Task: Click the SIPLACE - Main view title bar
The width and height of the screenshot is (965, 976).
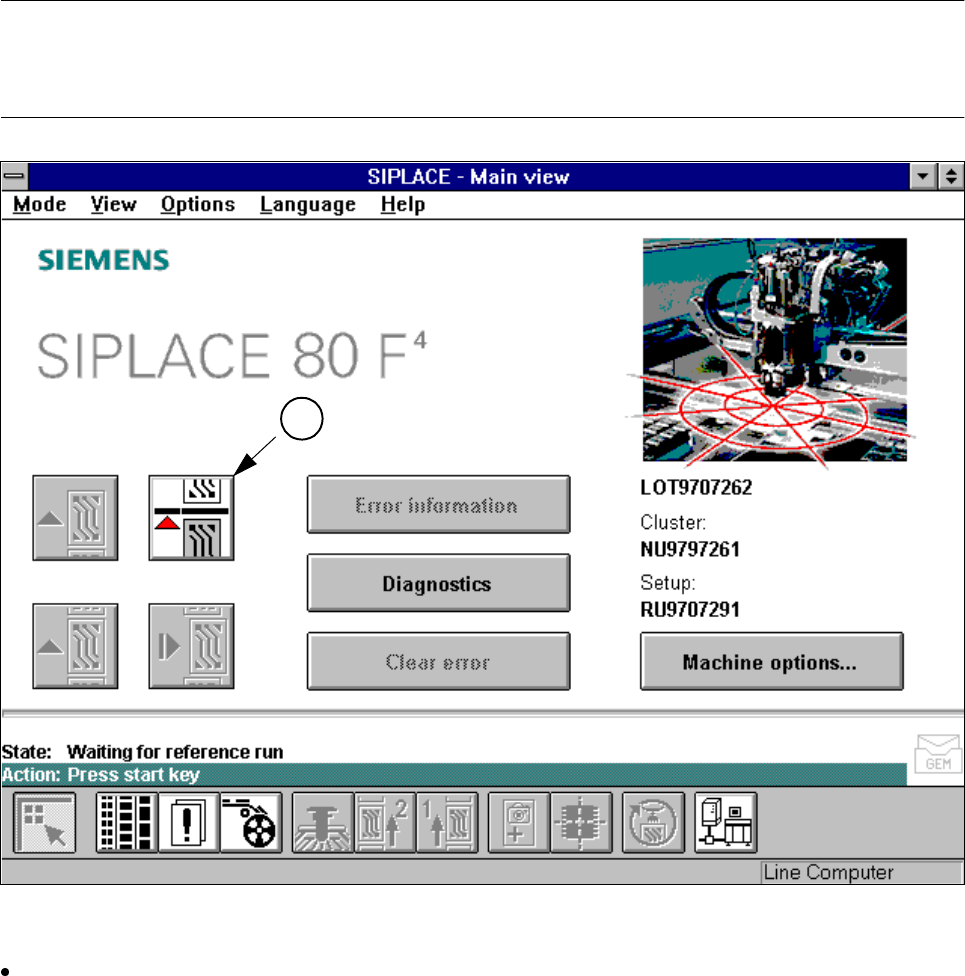Action: point(468,176)
